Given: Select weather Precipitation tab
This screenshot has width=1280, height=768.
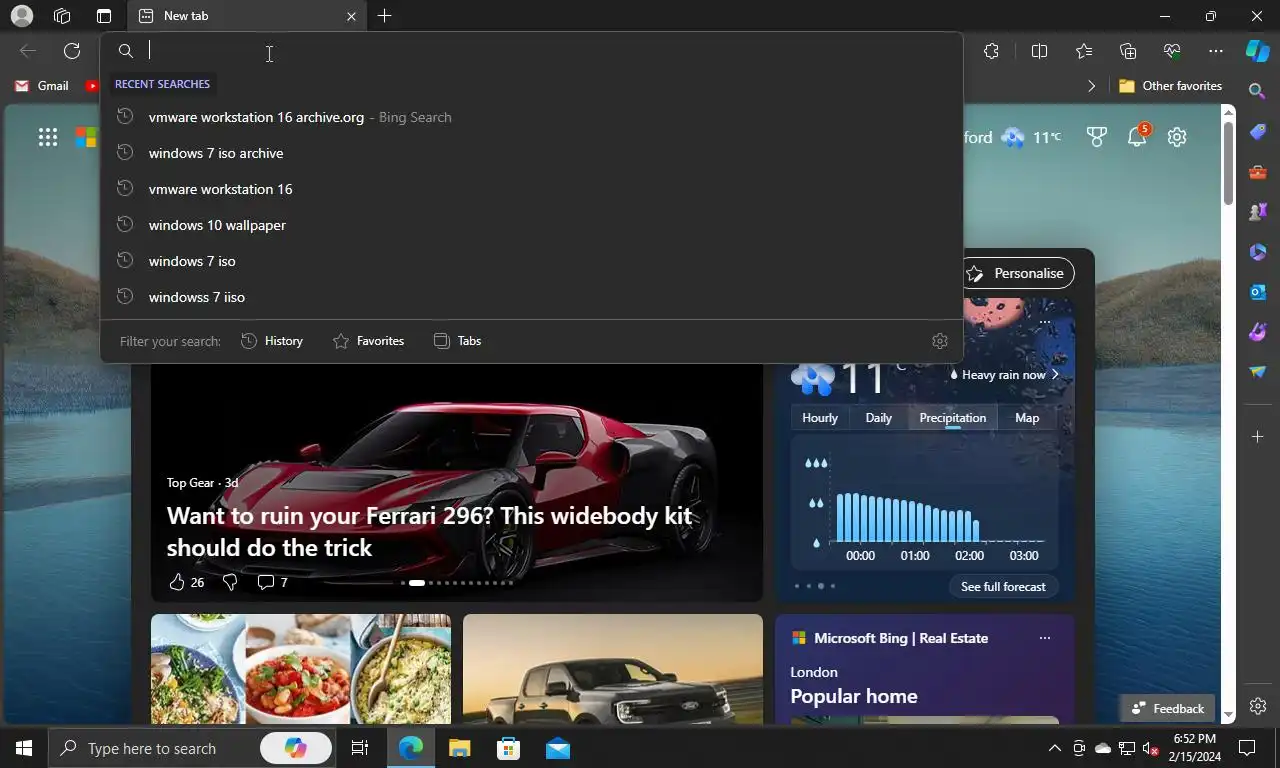Looking at the screenshot, I should click(x=952, y=418).
